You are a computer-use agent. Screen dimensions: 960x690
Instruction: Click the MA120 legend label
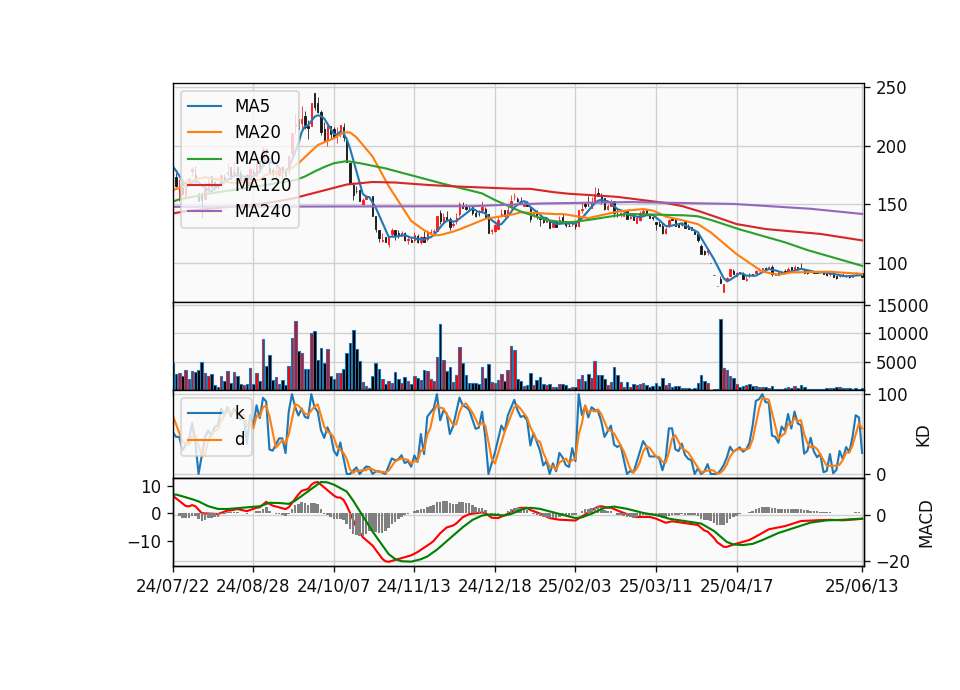click(x=263, y=184)
